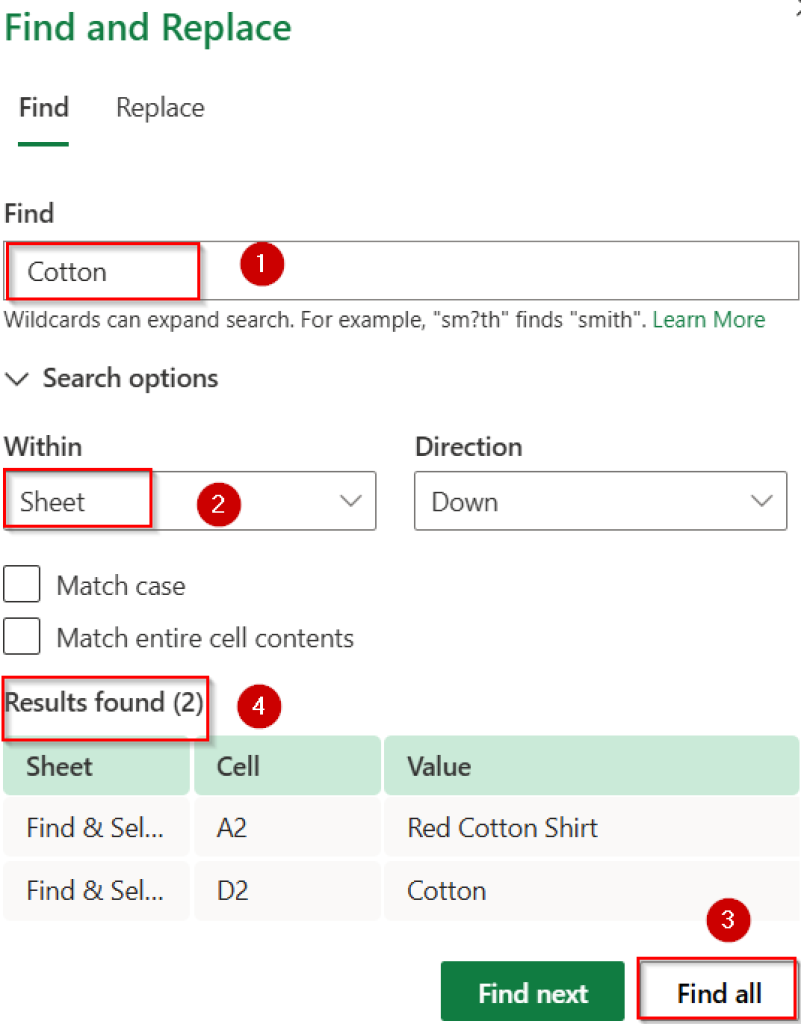Select the result for cell D2
This screenshot has width=801, height=1024.
click(231, 890)
